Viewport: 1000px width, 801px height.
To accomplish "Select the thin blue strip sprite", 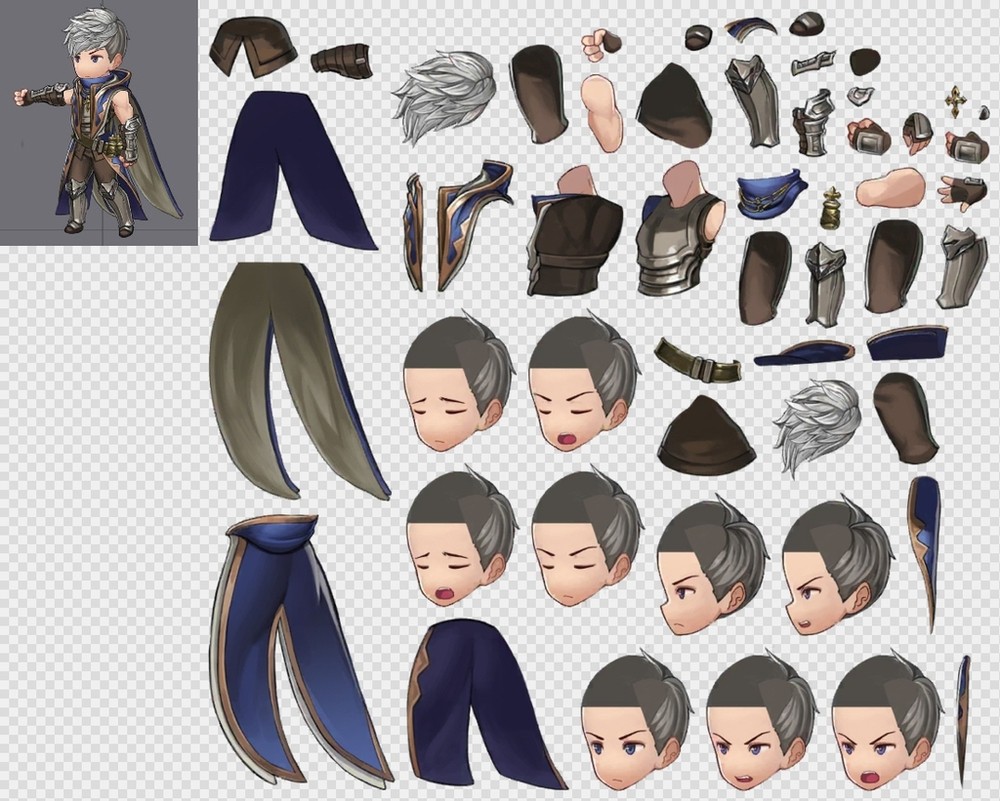I will click(962, 718).
